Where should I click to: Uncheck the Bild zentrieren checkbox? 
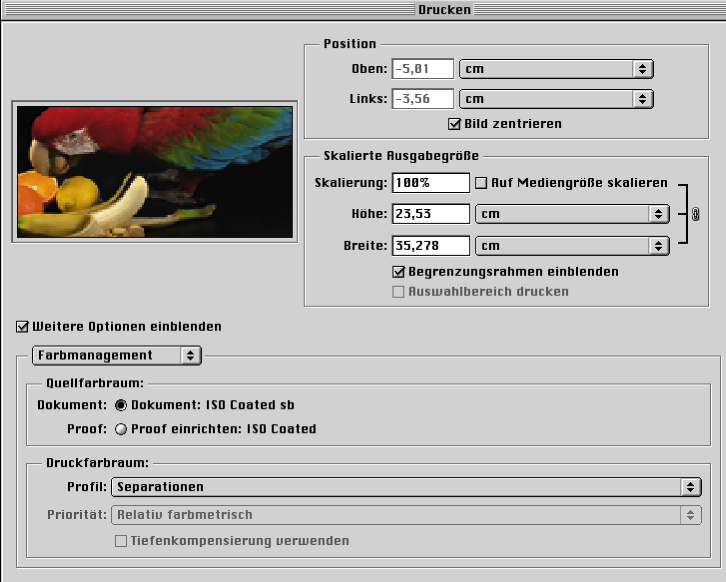pyautogui.click(x=454, y=124)
